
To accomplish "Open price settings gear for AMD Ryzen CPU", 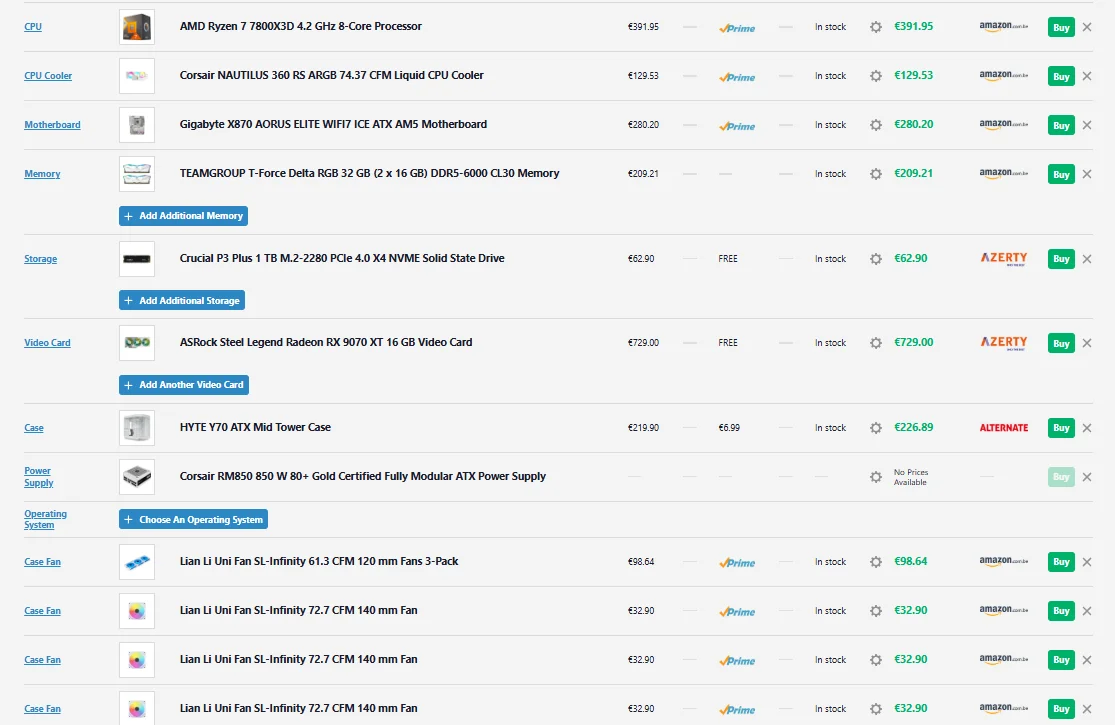I will 876,27.
